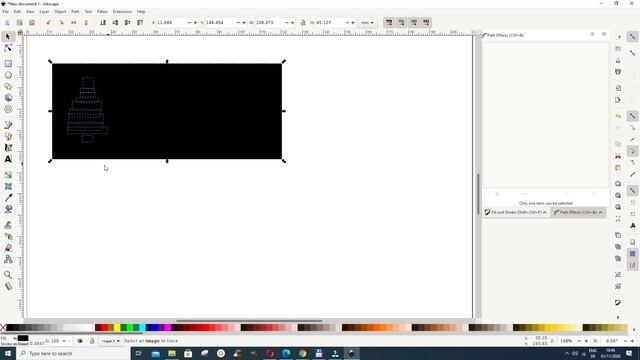Select the Selector arrow tool

coord(8,37)
